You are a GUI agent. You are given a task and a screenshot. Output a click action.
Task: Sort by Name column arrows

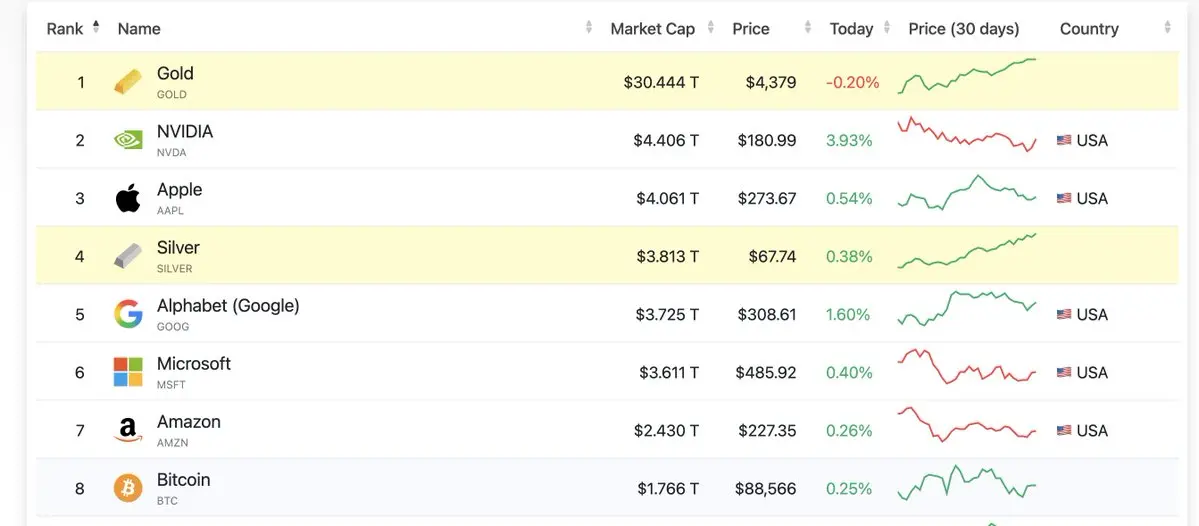click(x=589, y=28)
